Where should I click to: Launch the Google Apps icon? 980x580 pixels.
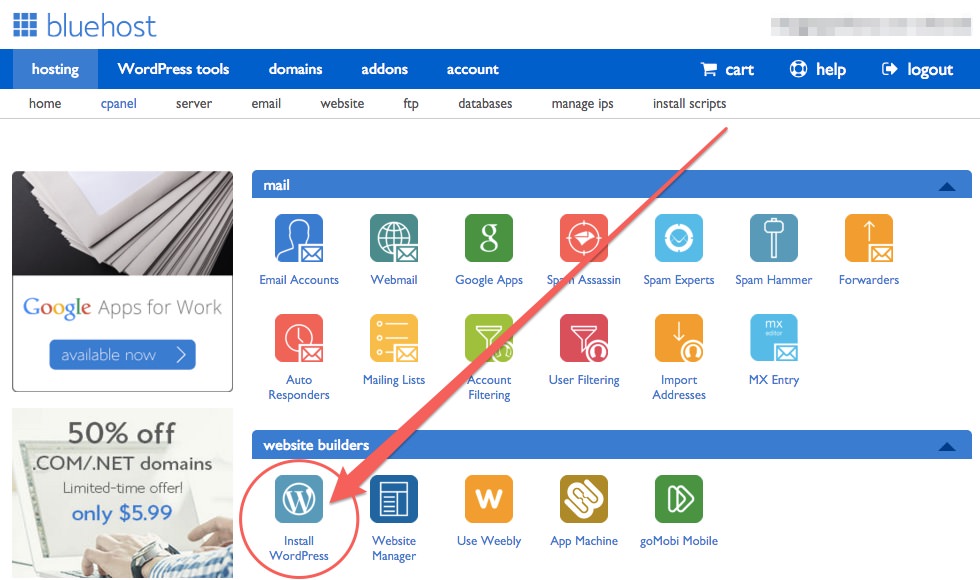coord(489,238)
